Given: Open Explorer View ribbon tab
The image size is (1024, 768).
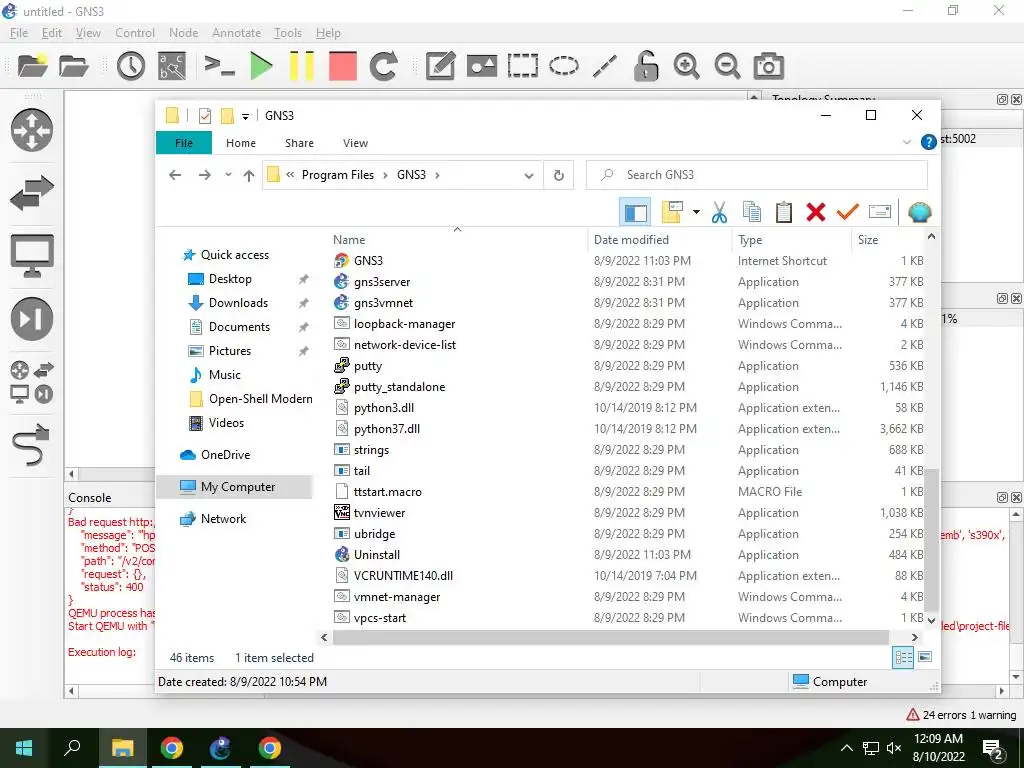Looking at the screenshot, I should pyautogui.click(x=355, y=143).
